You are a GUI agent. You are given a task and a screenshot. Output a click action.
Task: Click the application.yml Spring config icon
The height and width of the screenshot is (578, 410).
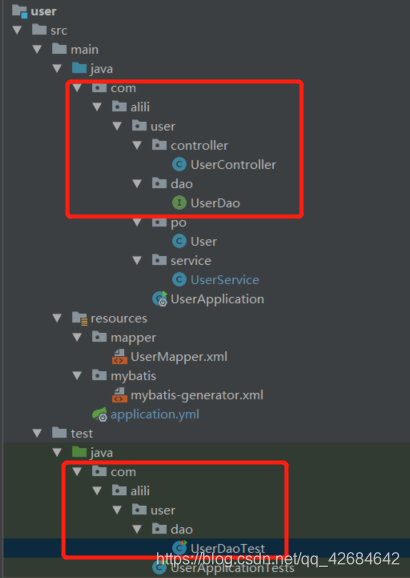100,414
